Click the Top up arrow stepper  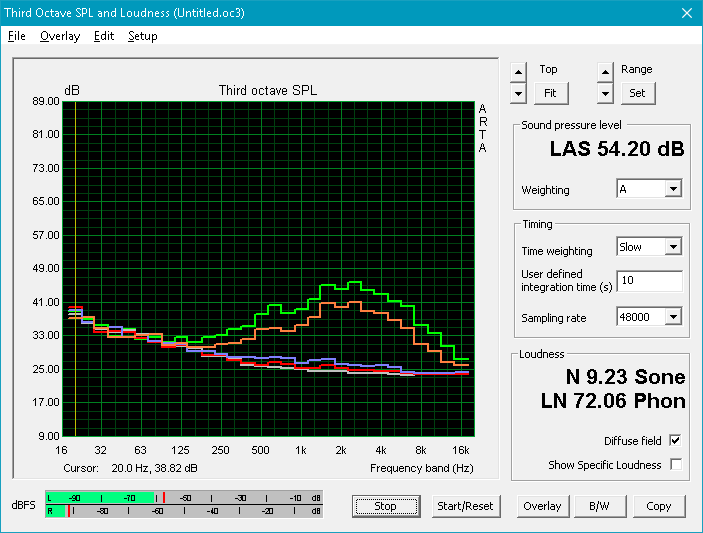[x=518, y=72]
